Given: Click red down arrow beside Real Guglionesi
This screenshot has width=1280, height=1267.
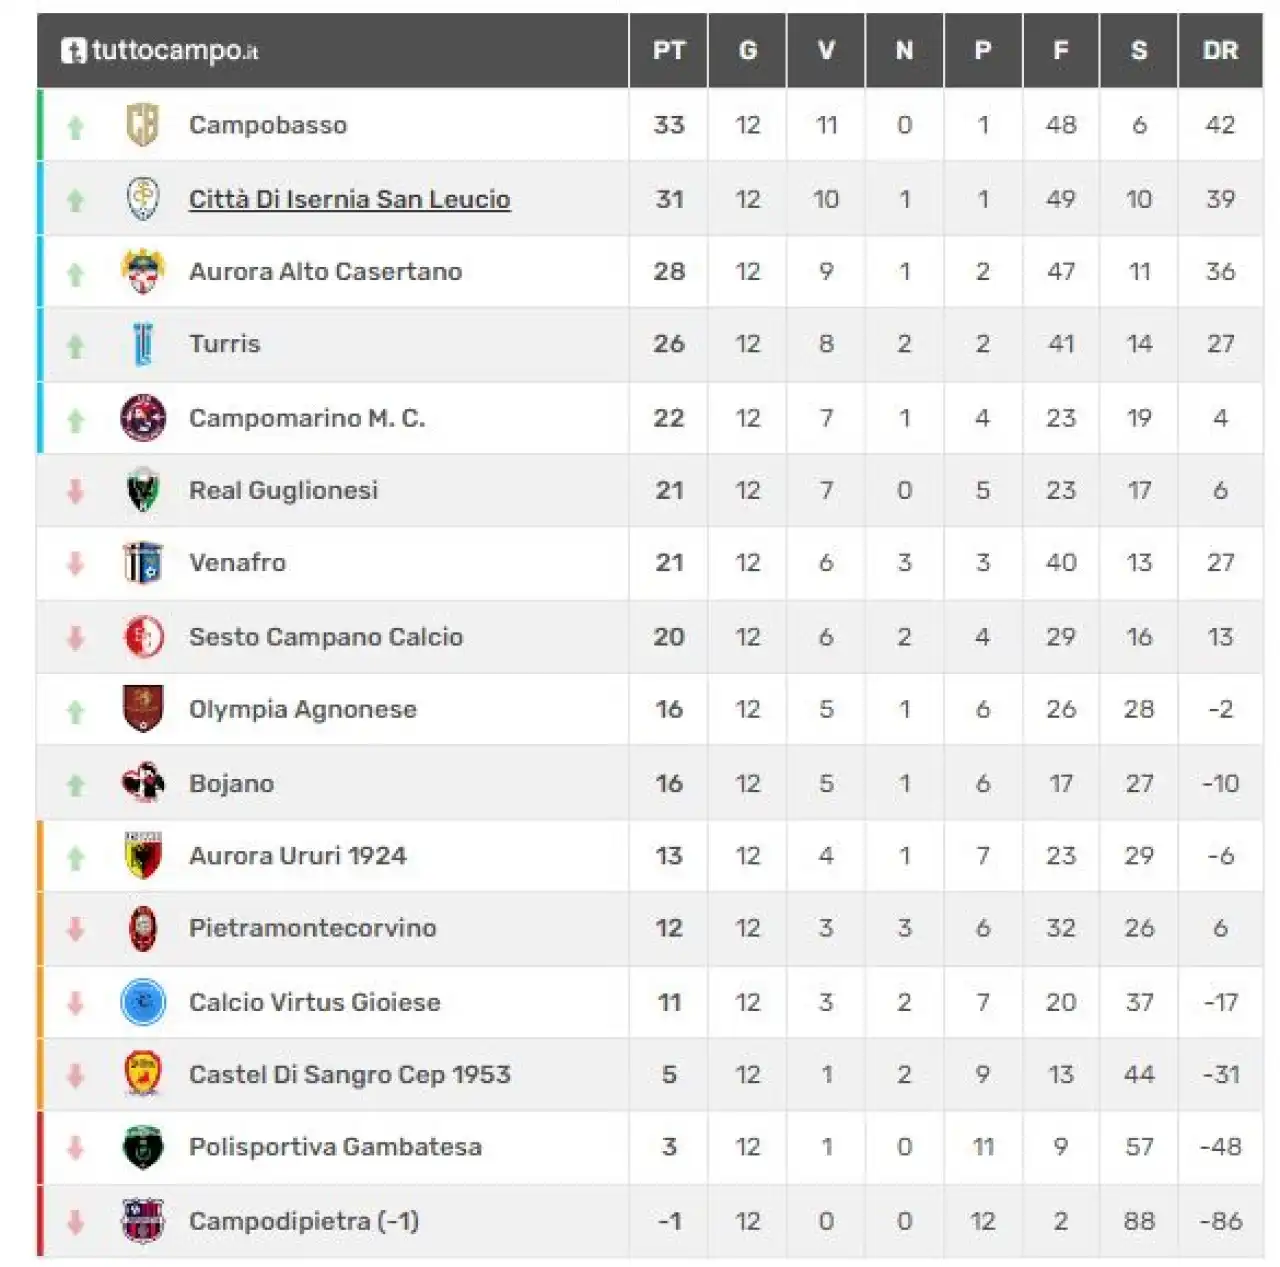Looking at the screenshot, I should click(75, 491).
